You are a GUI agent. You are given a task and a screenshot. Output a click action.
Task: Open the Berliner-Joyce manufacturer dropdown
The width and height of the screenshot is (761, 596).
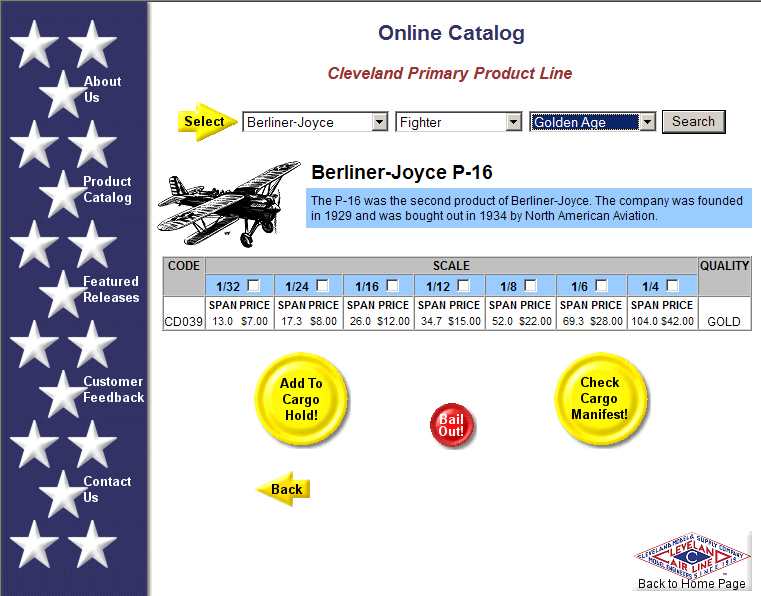click(315, 122)
